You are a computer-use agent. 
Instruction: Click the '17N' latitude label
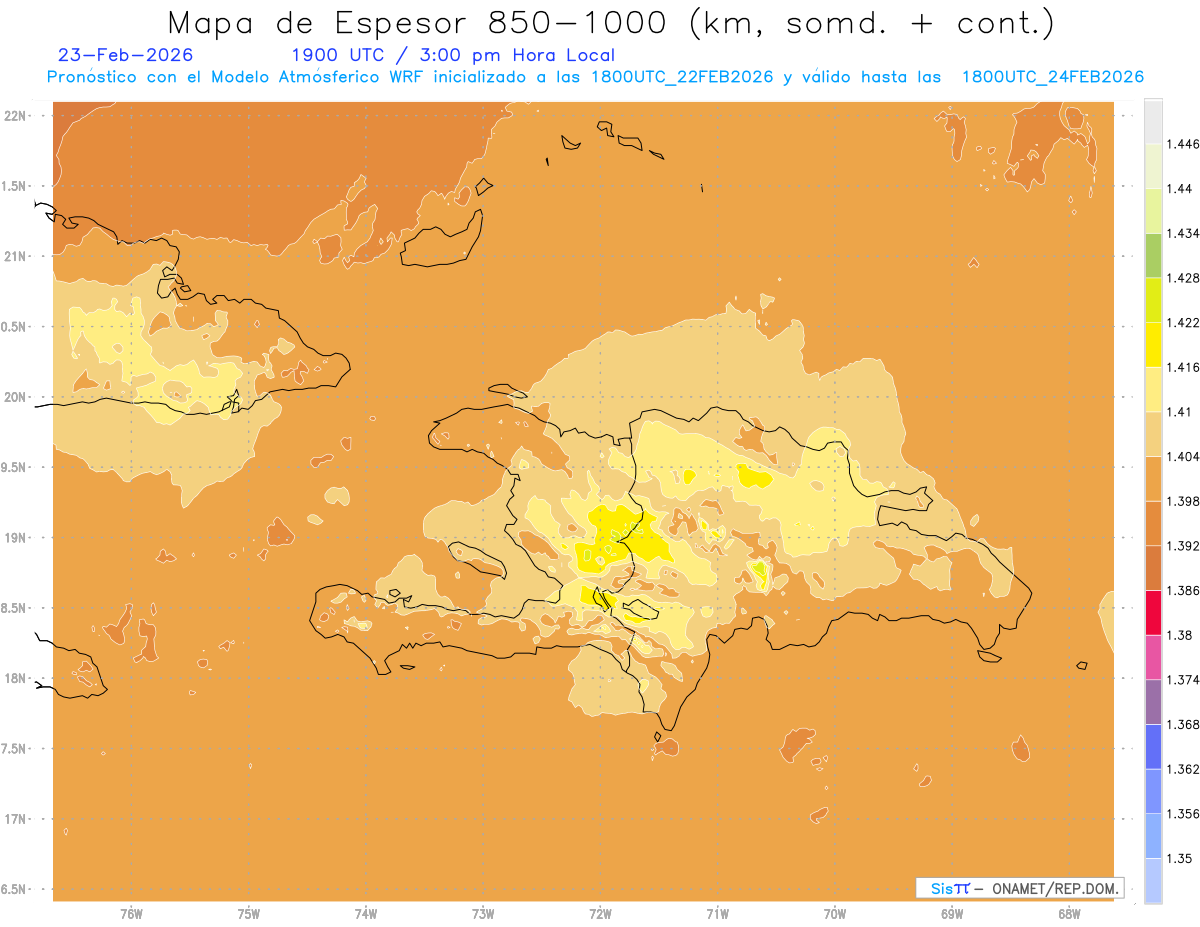tap(15, 819)
